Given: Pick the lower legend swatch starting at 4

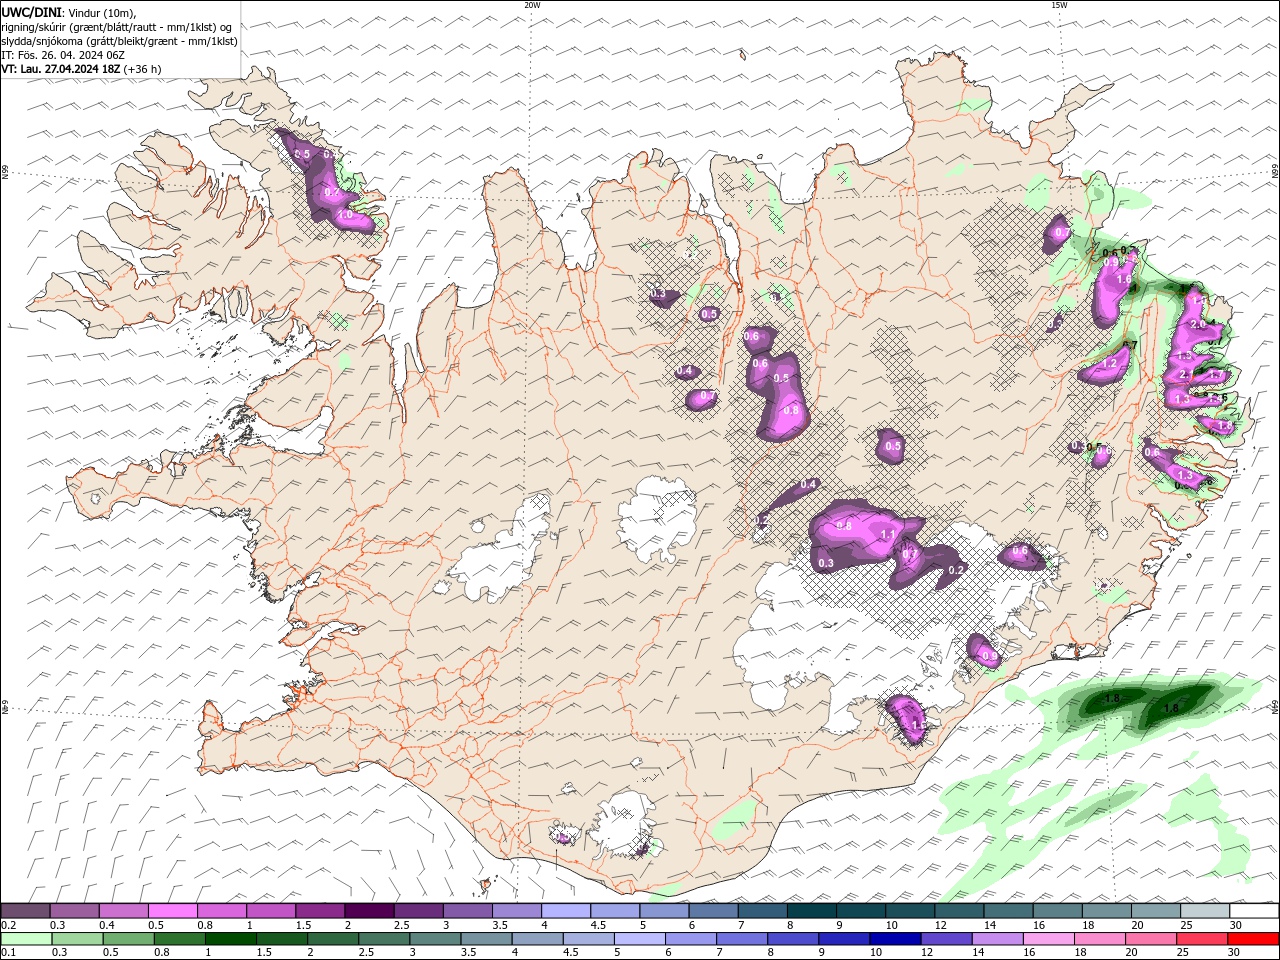Looking at the screenshot, I should pyautogui.click(x=537, y=938).
